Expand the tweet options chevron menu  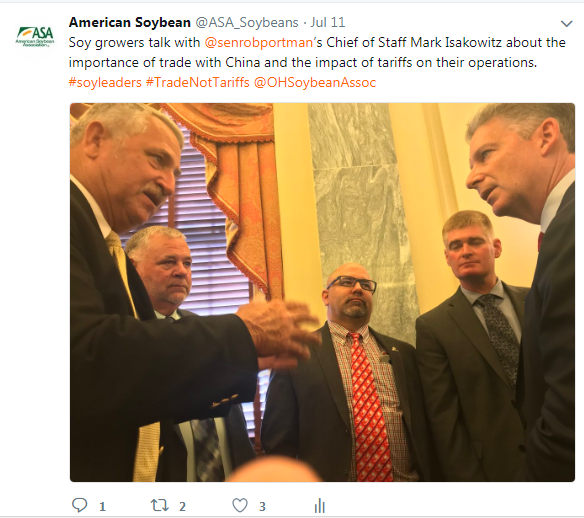click(566, 24)
